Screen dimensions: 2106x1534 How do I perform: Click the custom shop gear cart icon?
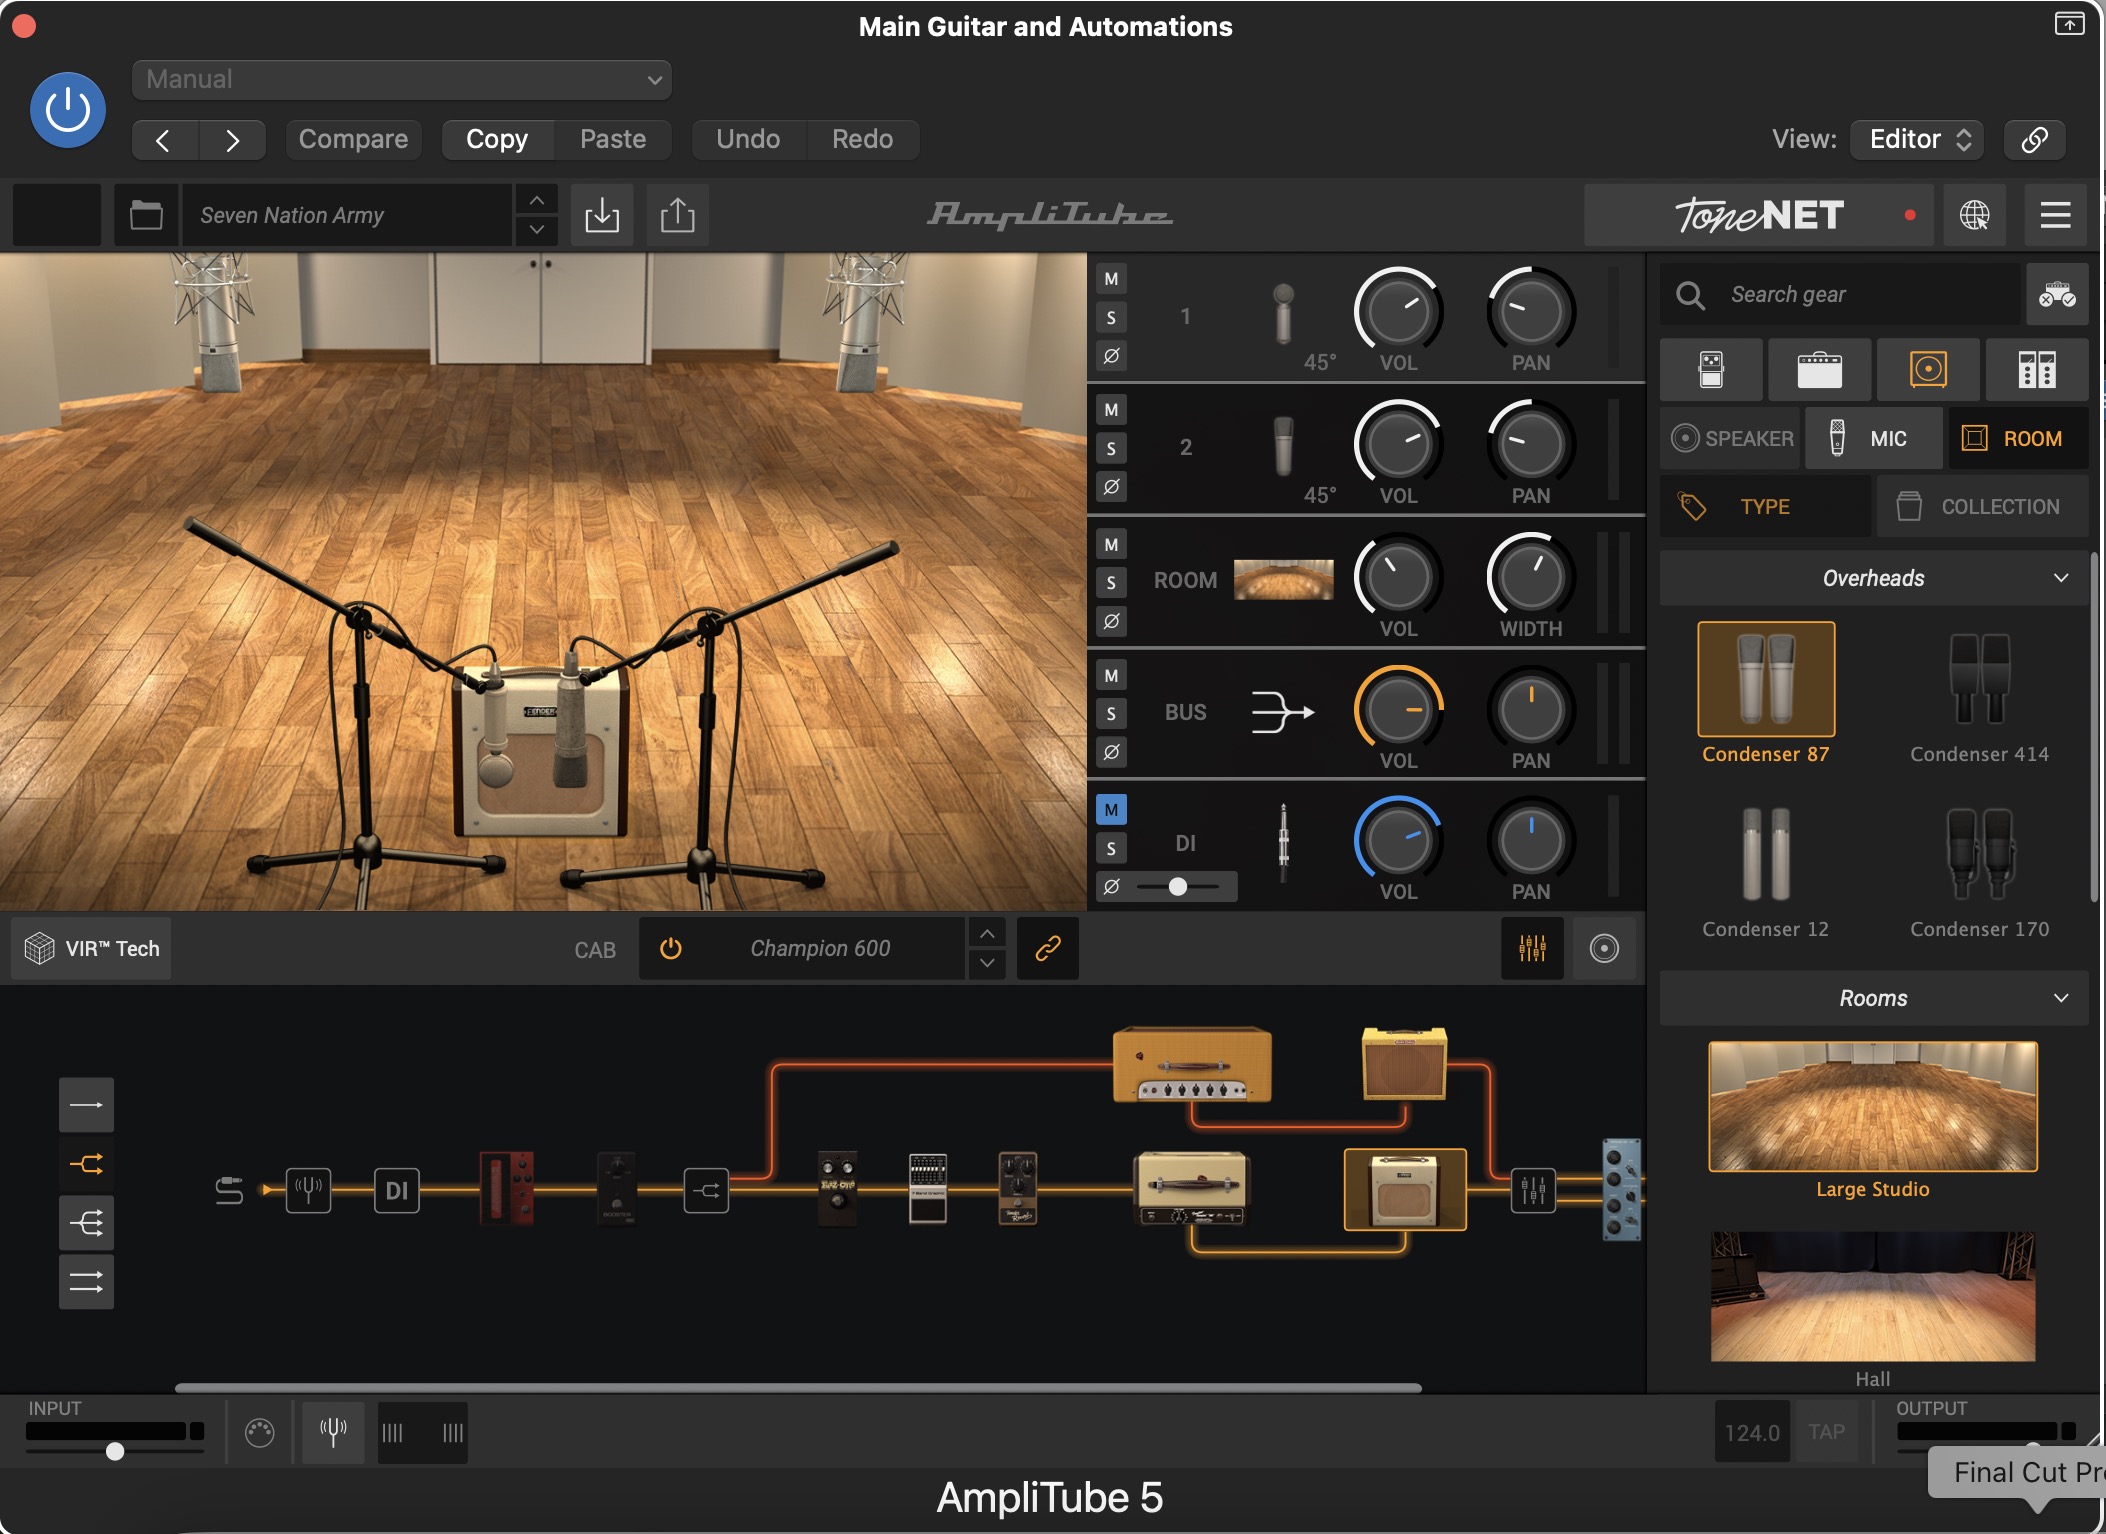click(x=2057, y=295)
